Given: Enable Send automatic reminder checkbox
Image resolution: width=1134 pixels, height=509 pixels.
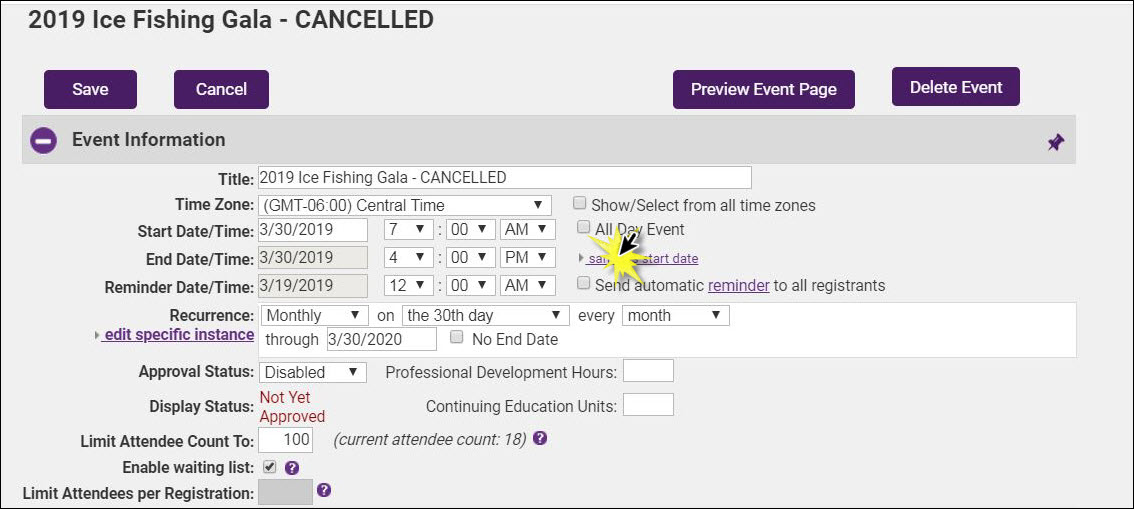Looking at the screenshot, I should 584,284.
